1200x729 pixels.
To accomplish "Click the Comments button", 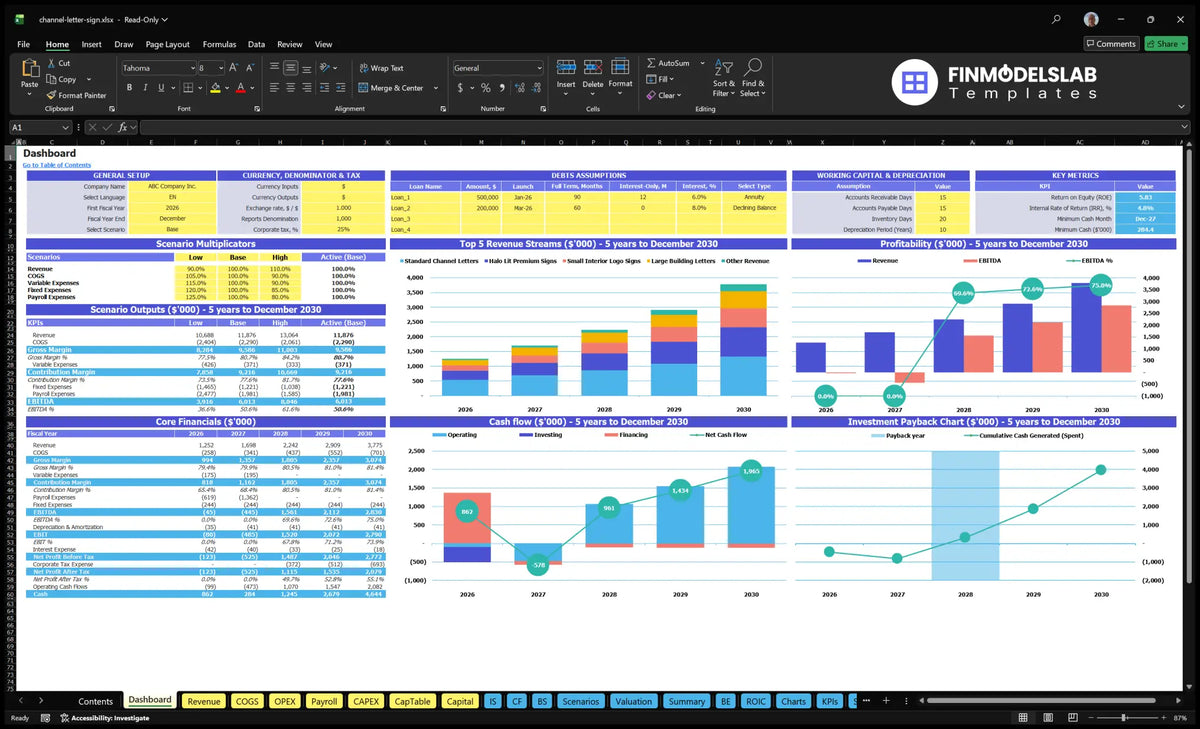I will click(1111, 44).
